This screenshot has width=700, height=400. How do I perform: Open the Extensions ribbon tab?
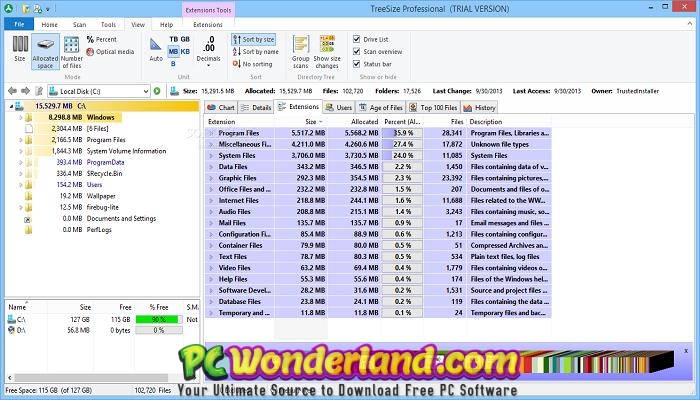tap(208, 25)
